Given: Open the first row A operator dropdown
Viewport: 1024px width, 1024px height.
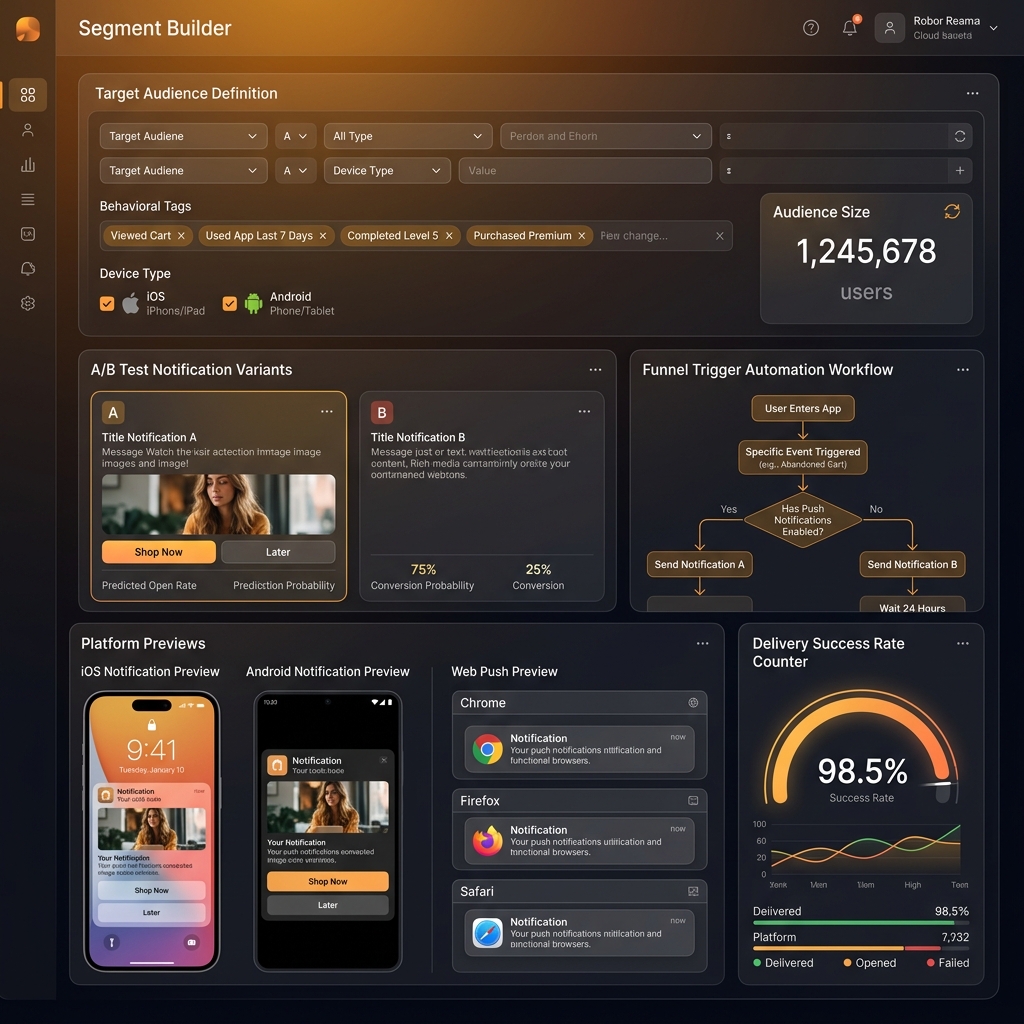Looking at the screenshot, I should 295,136.
